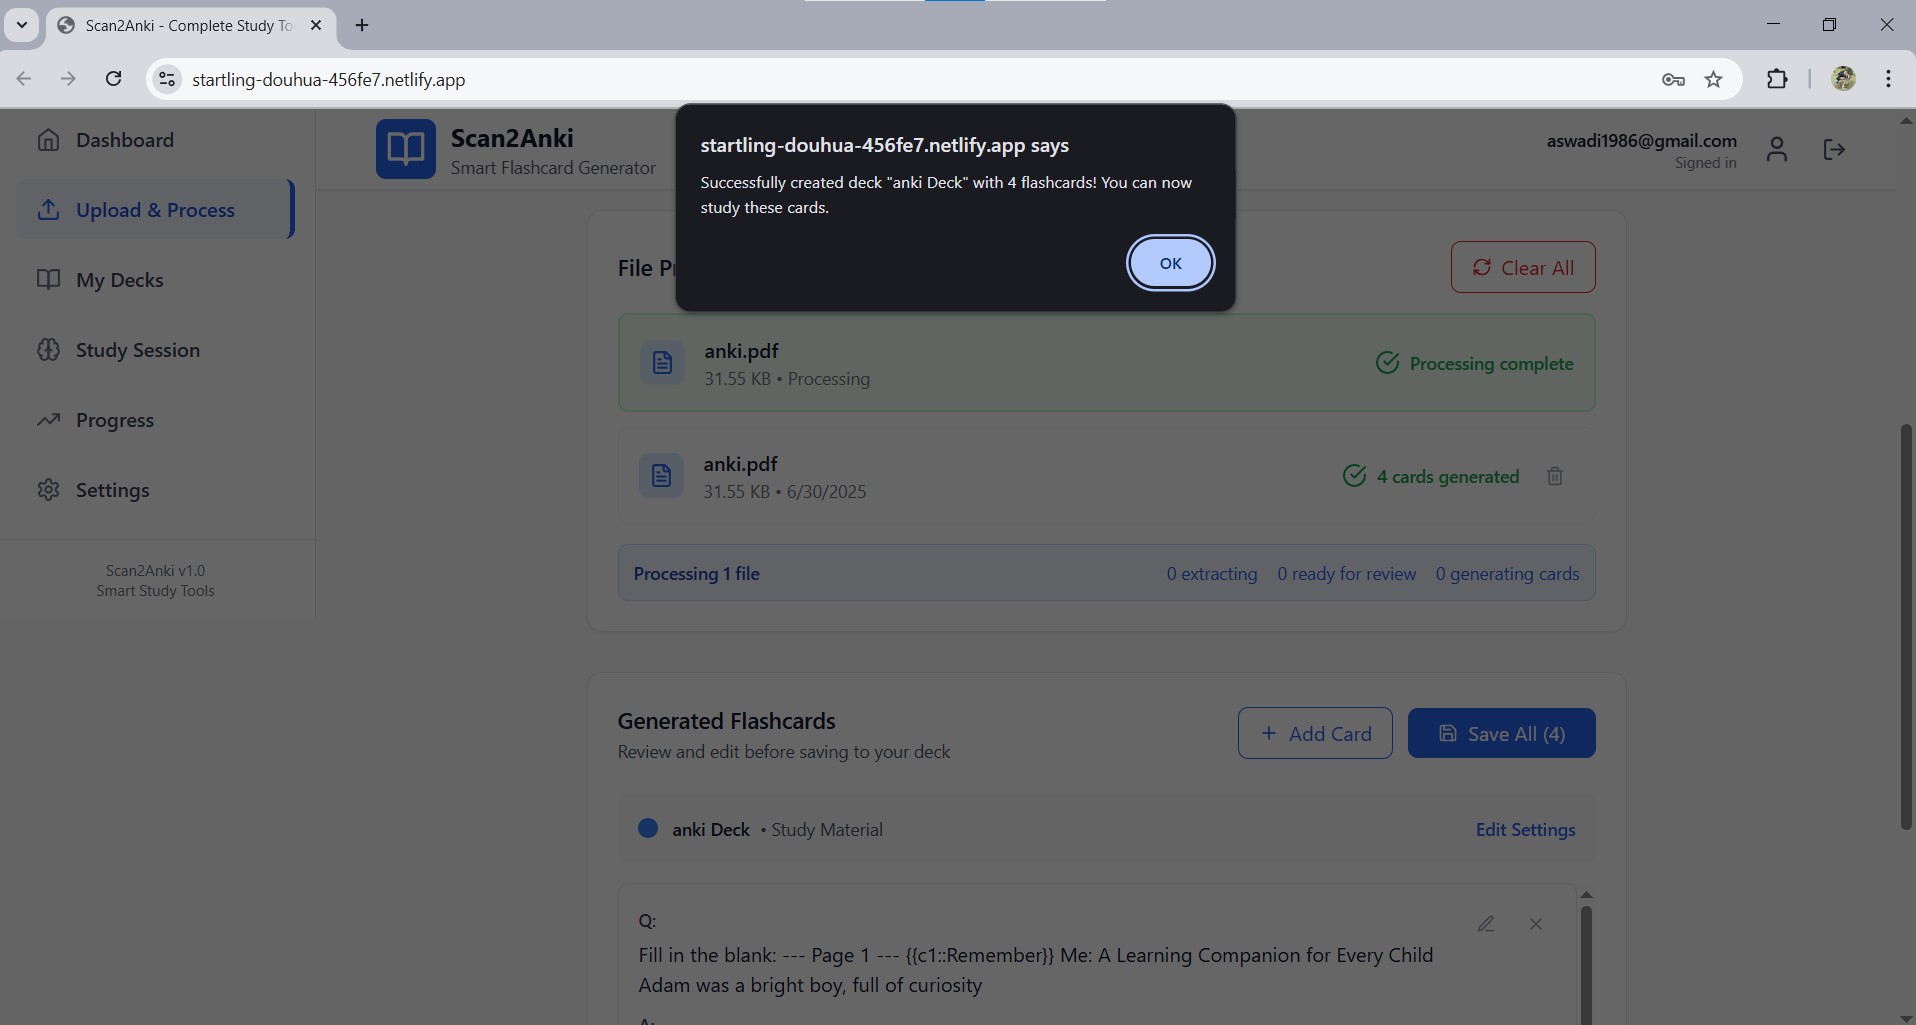The height and width of the screenshot is (1025, 1916).
Task: Open the Chrome profile avatar
Action: click(1843, 79)
